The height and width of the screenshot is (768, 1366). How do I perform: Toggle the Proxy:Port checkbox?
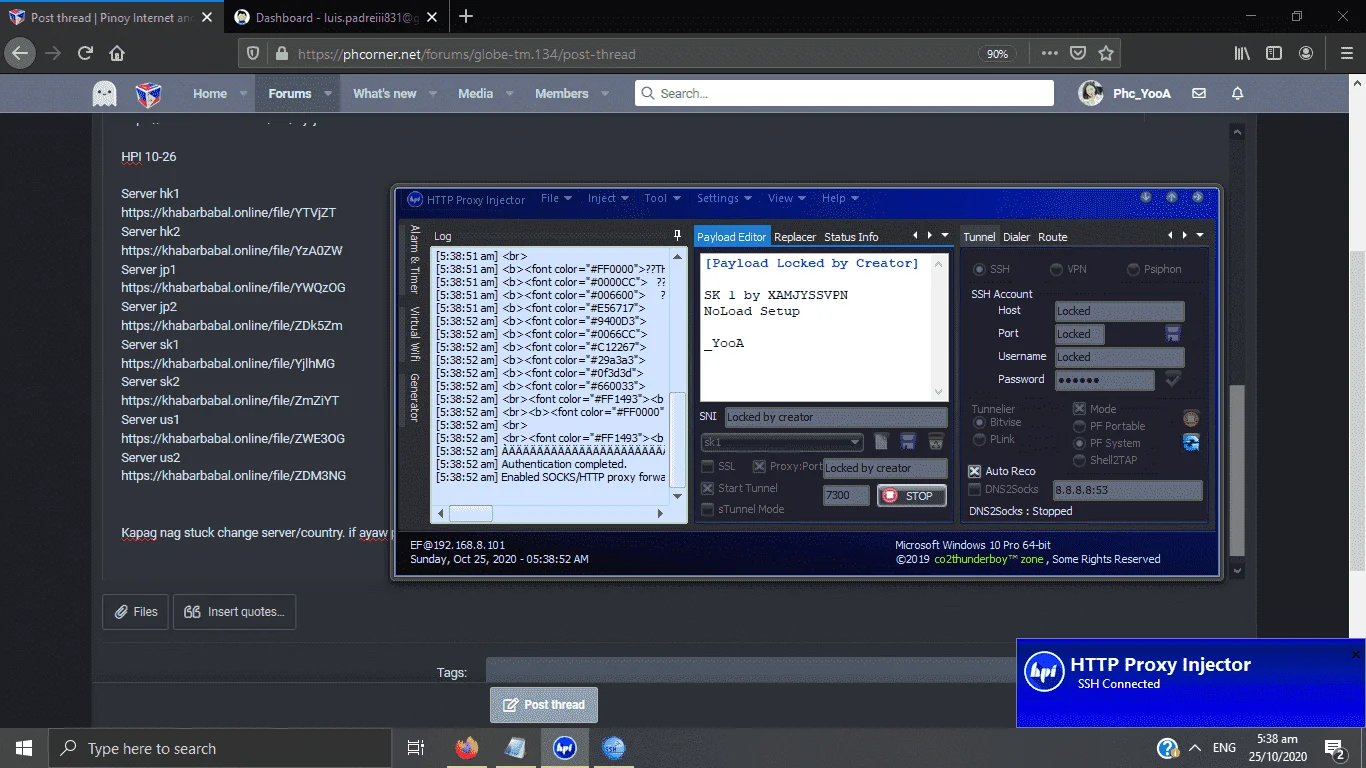coord(760,467)
